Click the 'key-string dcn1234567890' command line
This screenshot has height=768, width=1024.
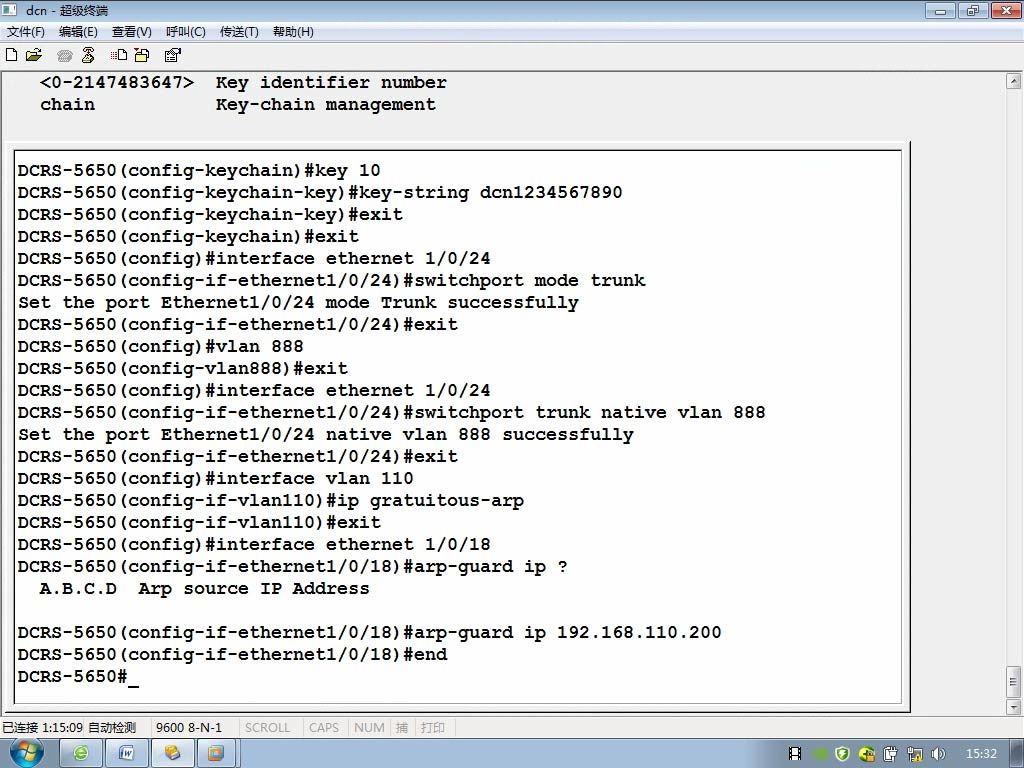[x=320, y=193]
